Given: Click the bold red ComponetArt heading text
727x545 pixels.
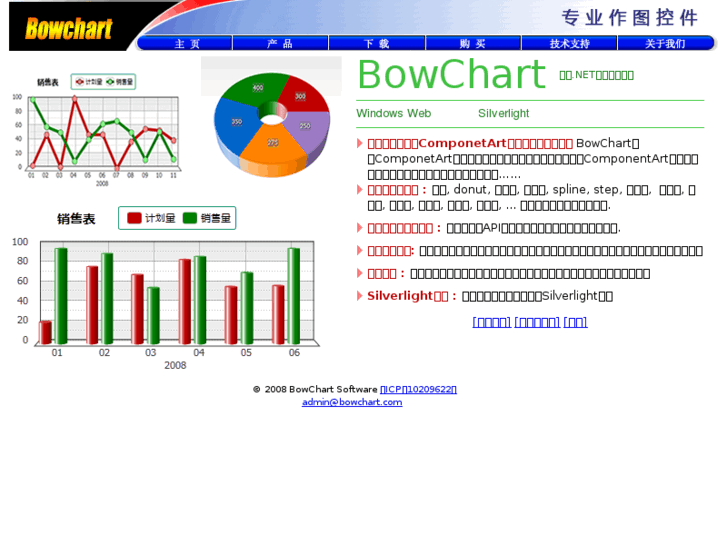Looking at the screenshot, I should (470, 143).
